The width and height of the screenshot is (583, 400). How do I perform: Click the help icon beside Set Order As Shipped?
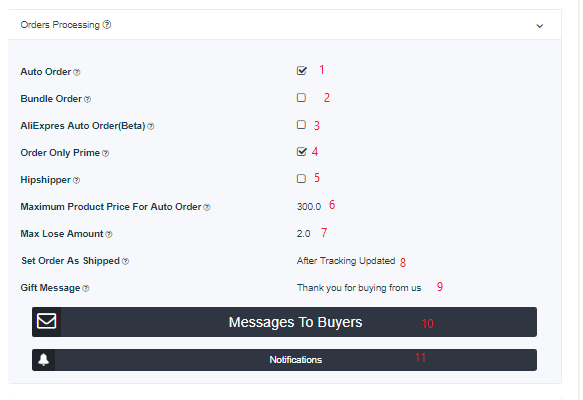[x=125, y=262]
